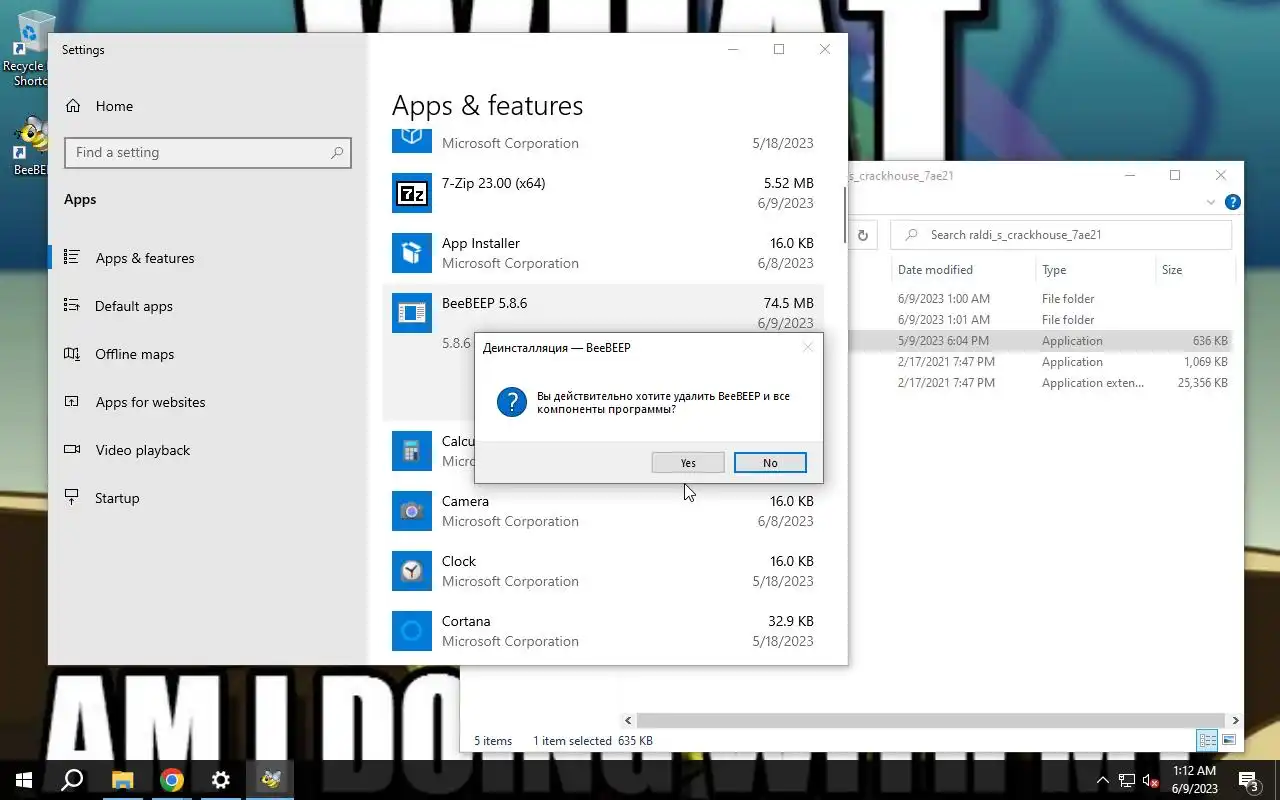Click right arrow of Explorer horizontal scrollbar
The image size is (1280, 800).
[x=1236, y=720]
